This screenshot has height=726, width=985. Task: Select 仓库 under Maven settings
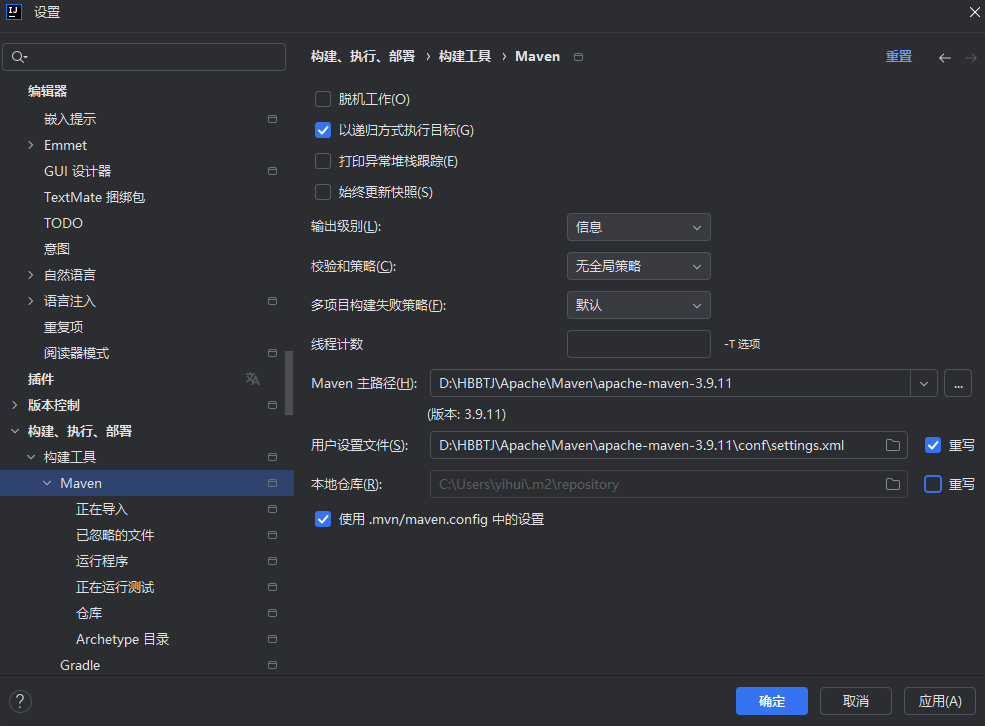pos(89,613)
